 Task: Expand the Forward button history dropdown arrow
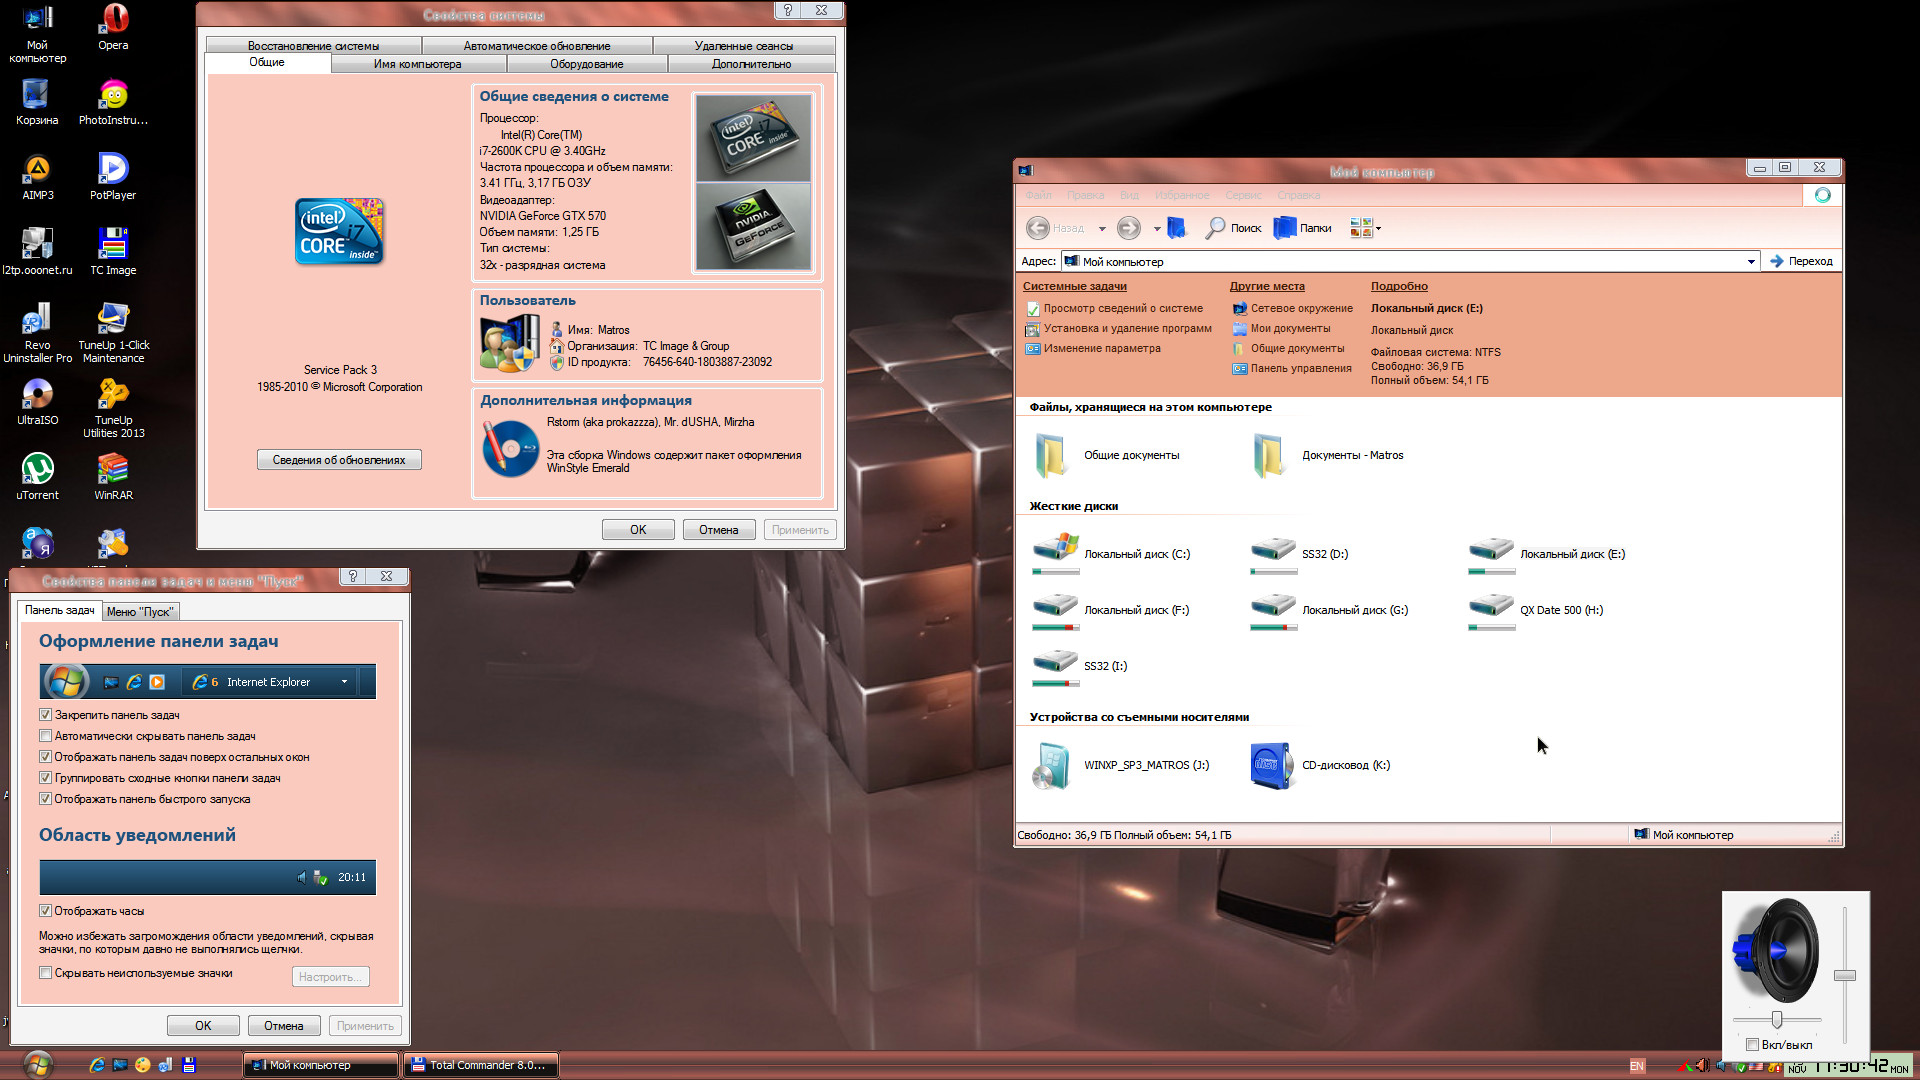pos(1157,229)
